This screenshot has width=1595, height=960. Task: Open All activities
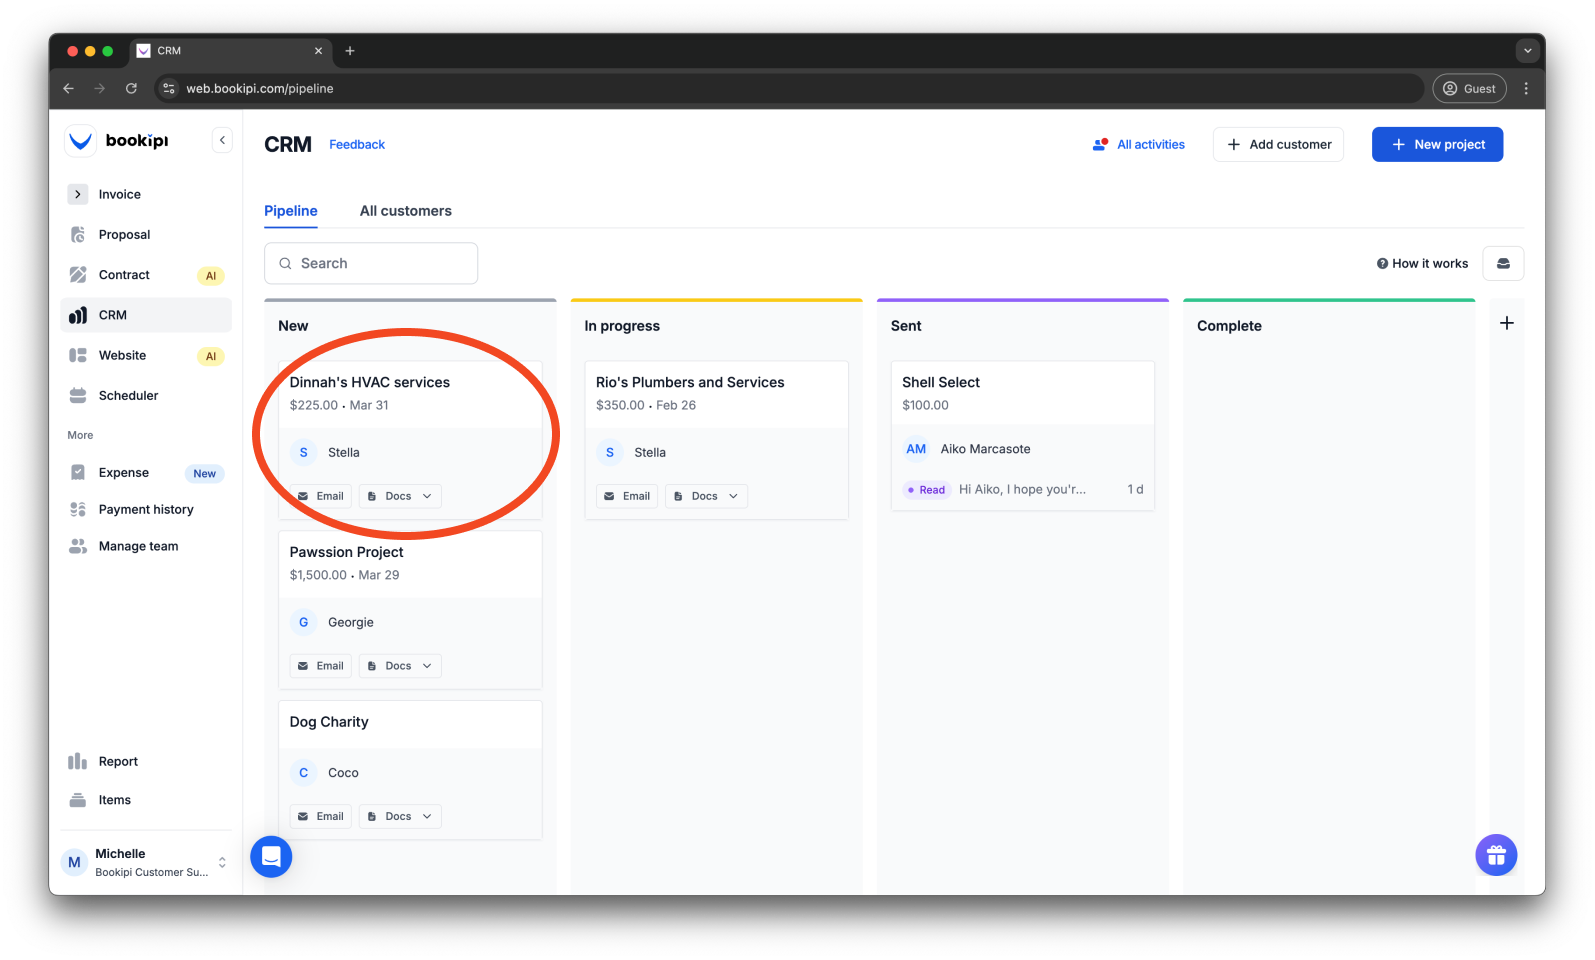tap(1139, 145)
